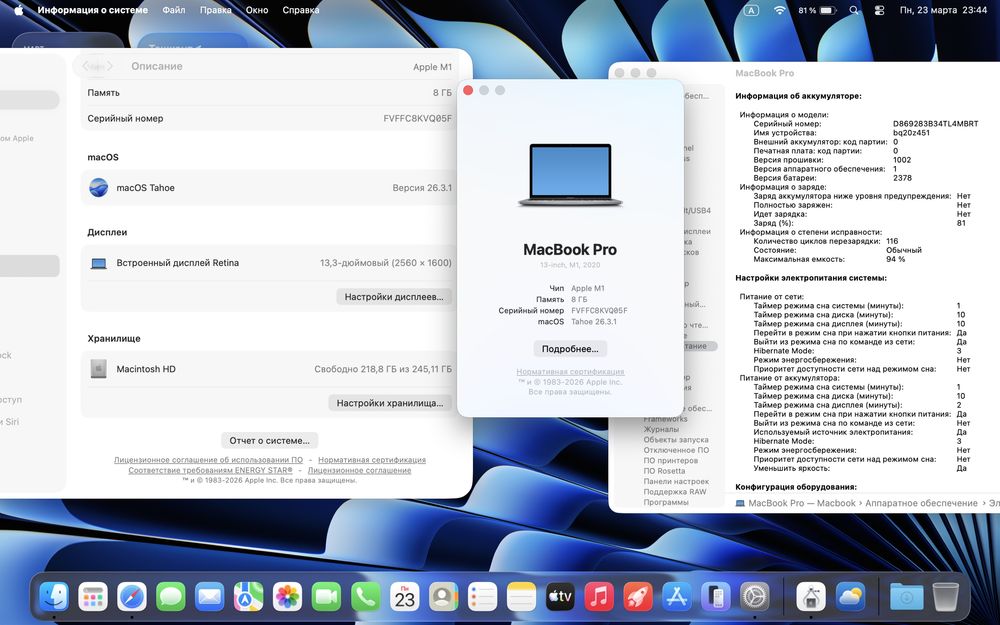Open Music from the Dock
Image resolution: width=1000 pixels, height=625 pixels.
pos(599,598)
